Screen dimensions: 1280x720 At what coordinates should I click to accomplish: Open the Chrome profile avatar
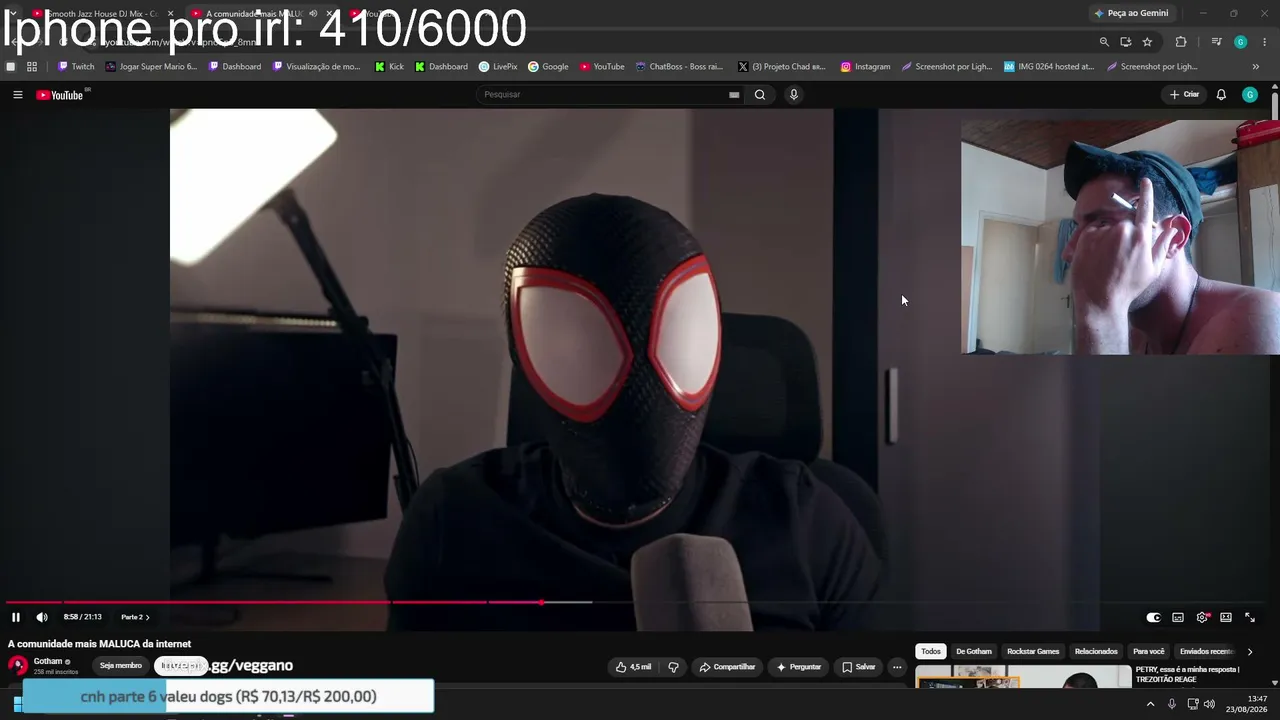click(x=1240, y=42)
